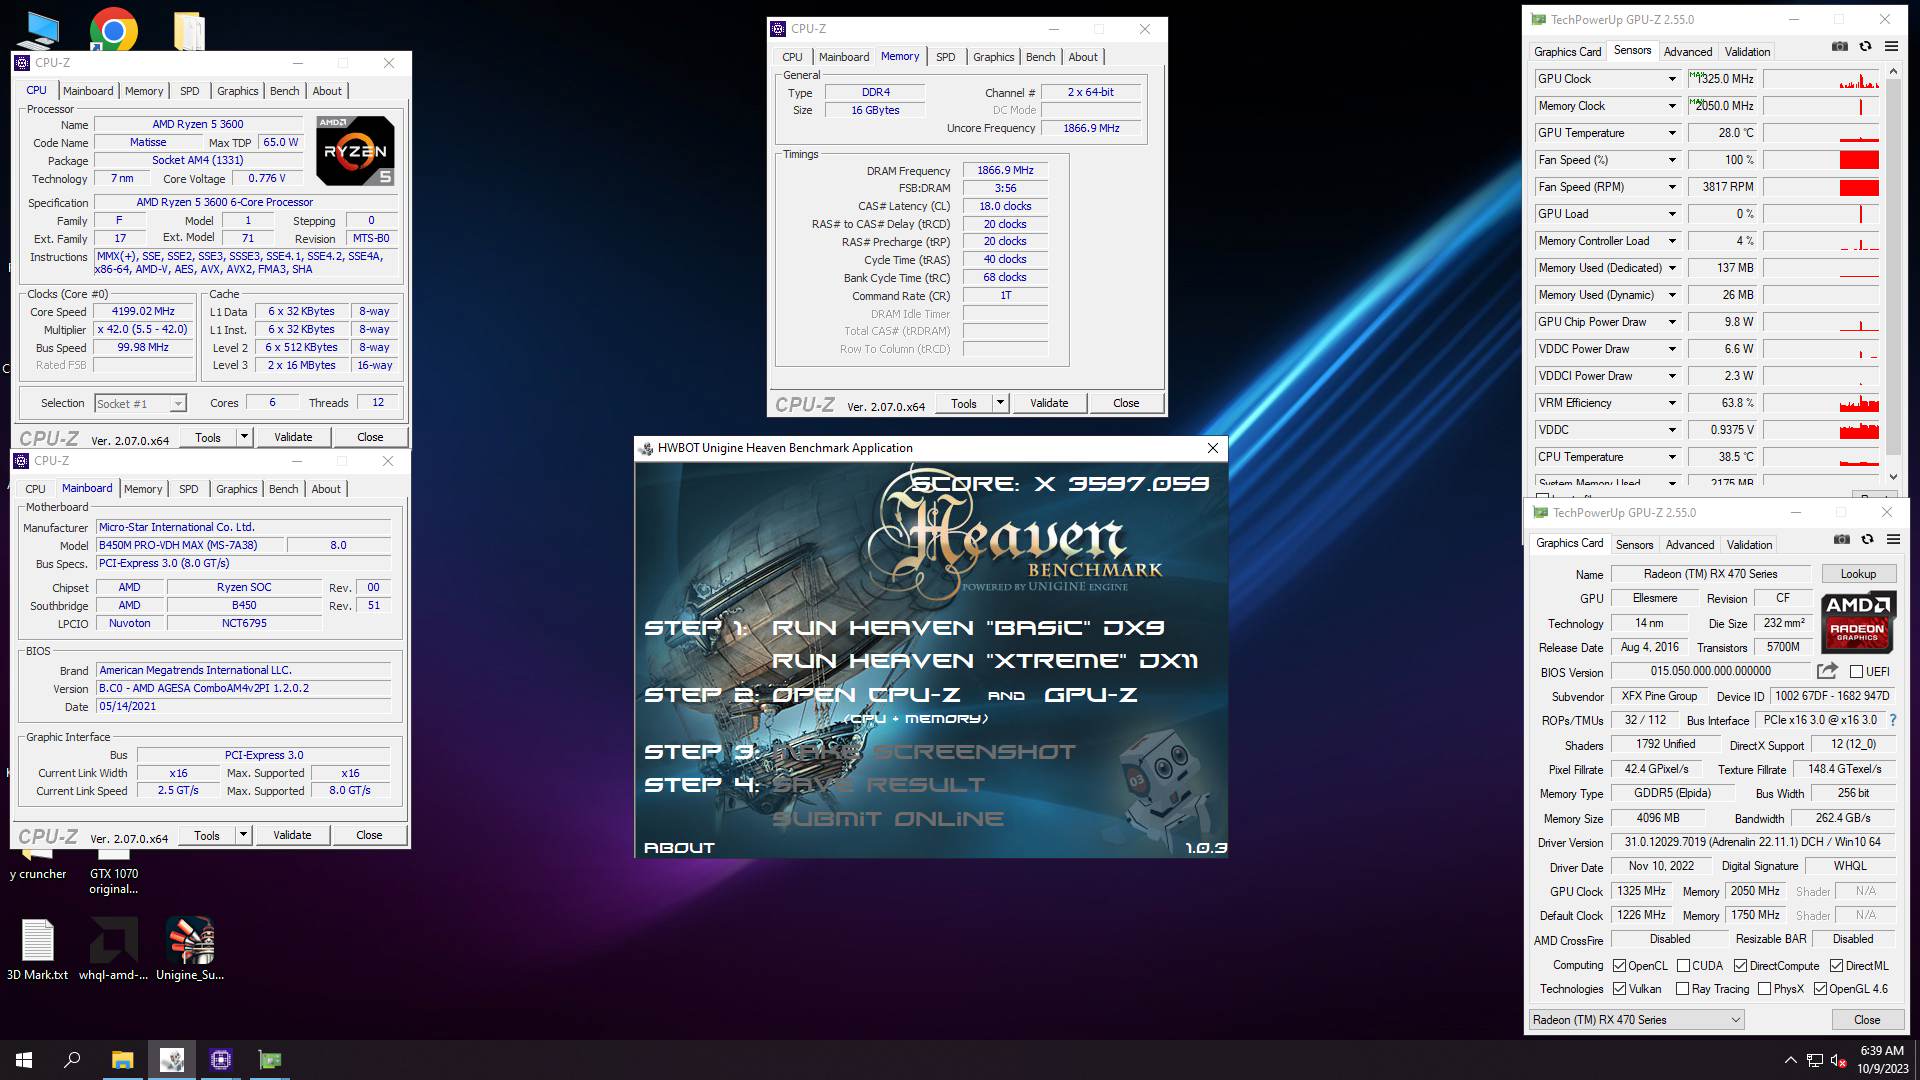Click Lookup button in GPU-Z

(x=1858, y=574)
